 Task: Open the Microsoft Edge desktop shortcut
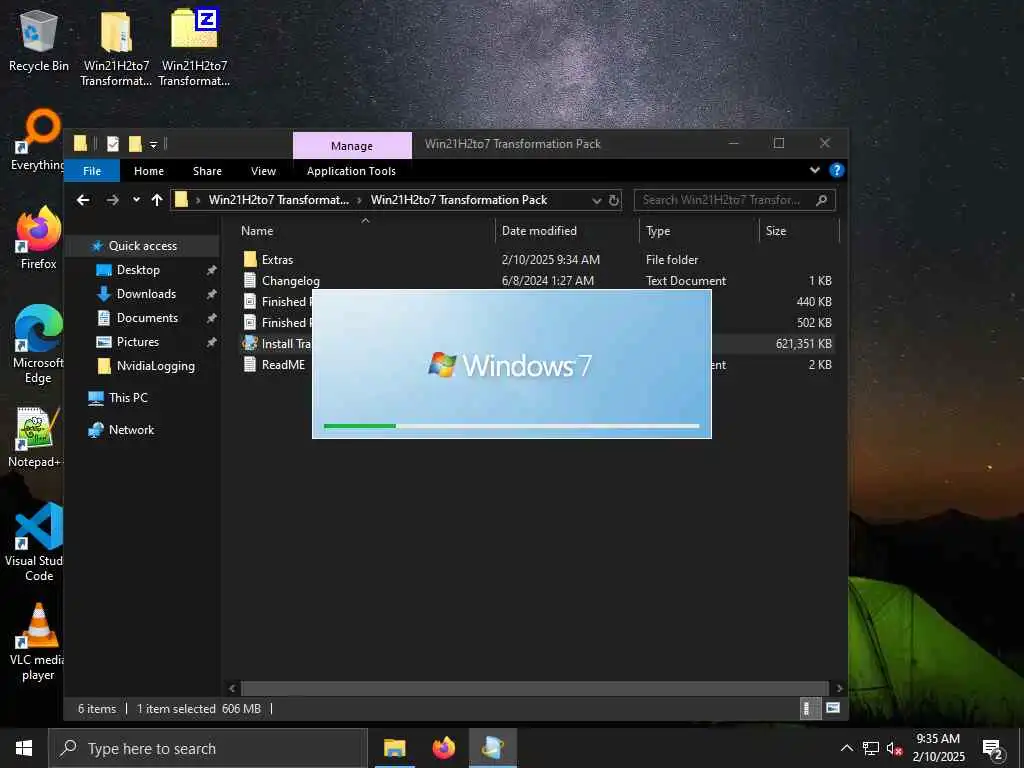click(38, 345)
